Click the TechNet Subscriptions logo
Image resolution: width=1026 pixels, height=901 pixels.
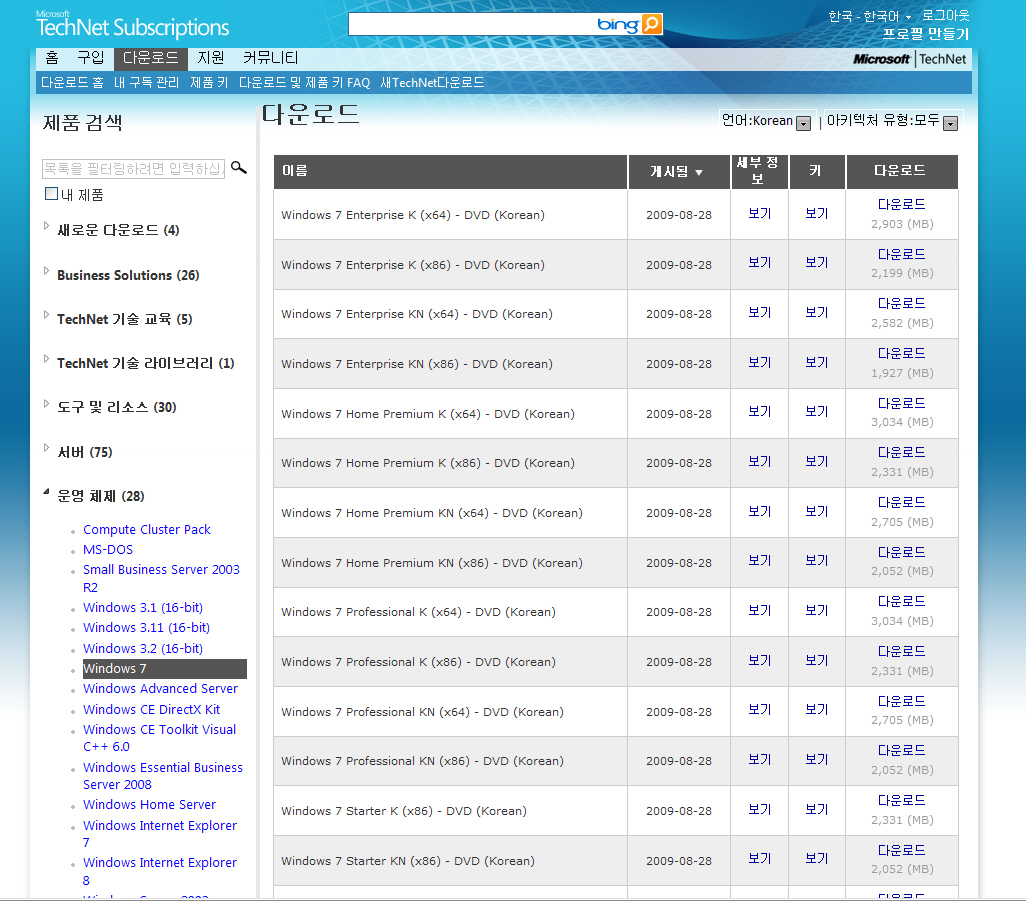pyautogui.click(x=132, y=25)
